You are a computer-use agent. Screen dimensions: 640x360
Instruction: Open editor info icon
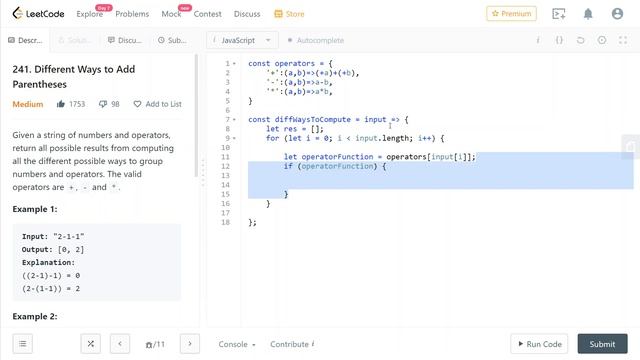coord(538,40)
